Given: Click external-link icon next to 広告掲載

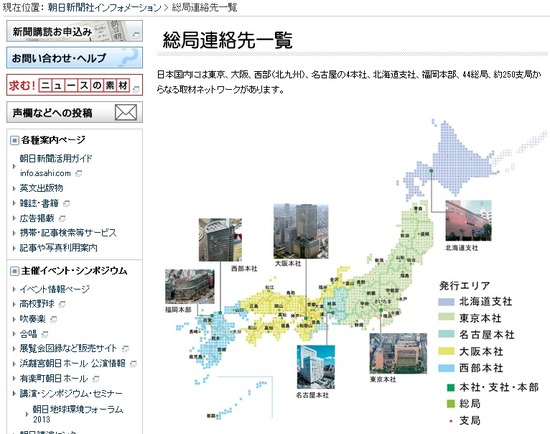Looking at the screenshot, I should coord(62,219).
